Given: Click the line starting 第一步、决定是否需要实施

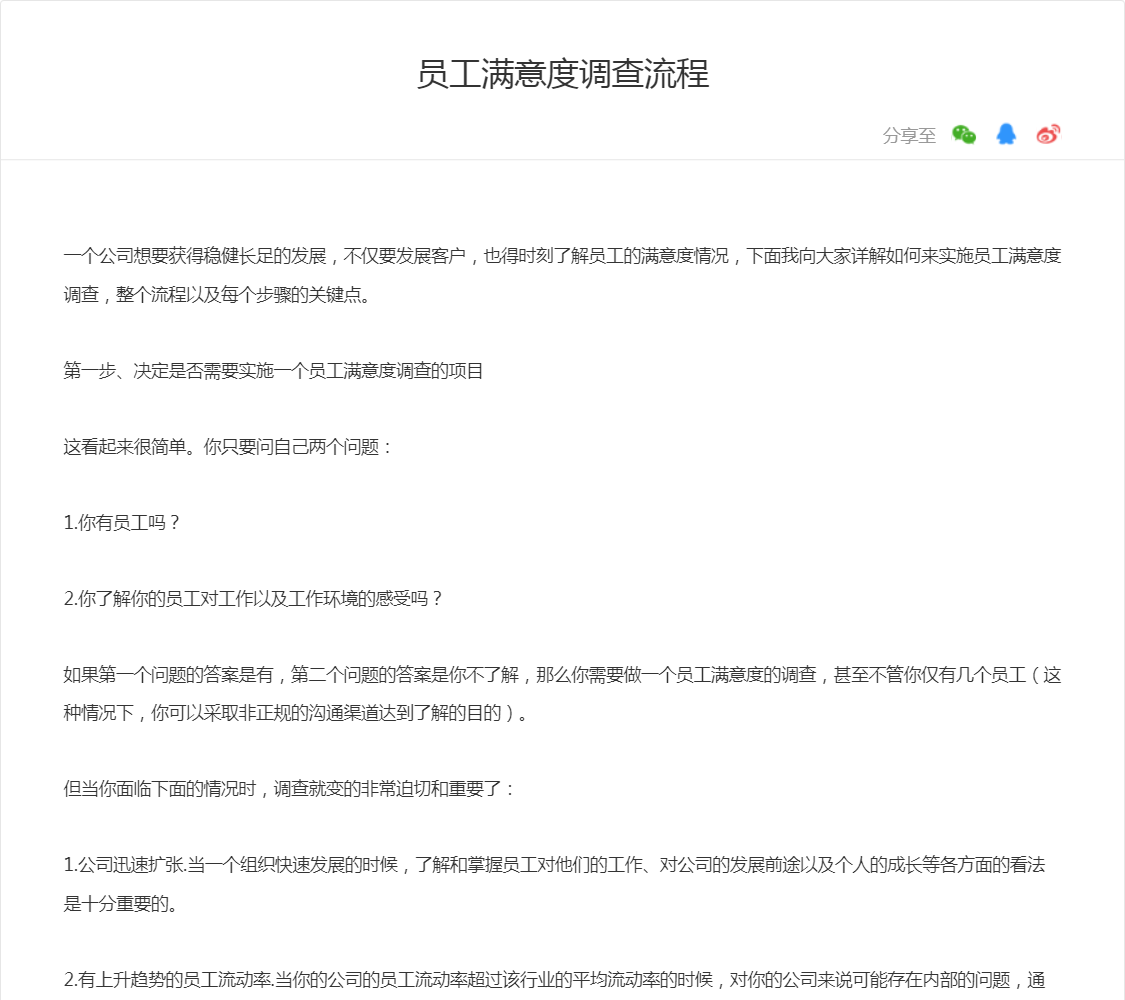Looking at the screenshot, I should [273, 371].
